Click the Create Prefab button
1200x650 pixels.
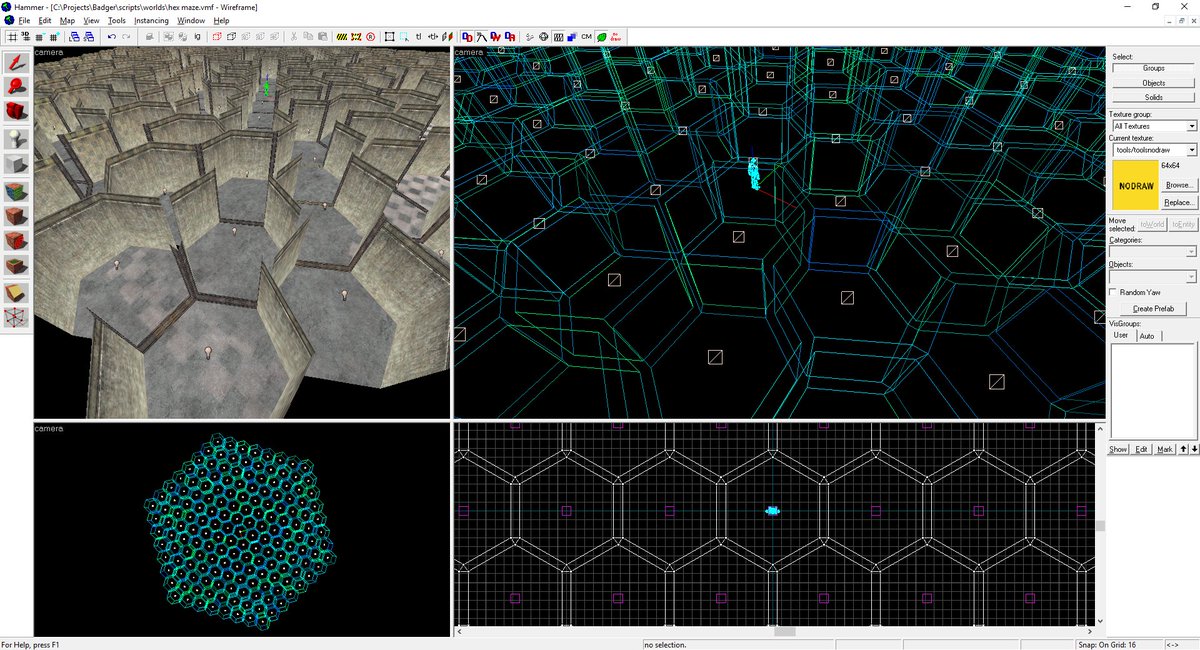click(1153, 309)
